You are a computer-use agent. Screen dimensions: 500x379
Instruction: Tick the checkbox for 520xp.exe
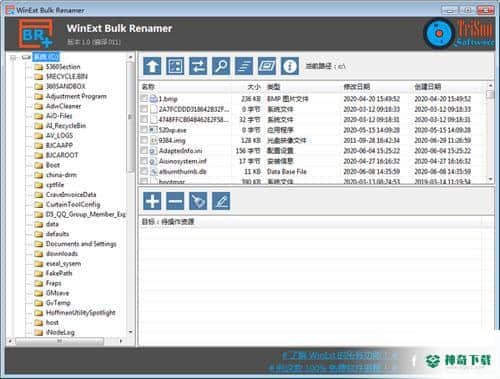coord(144,130)
